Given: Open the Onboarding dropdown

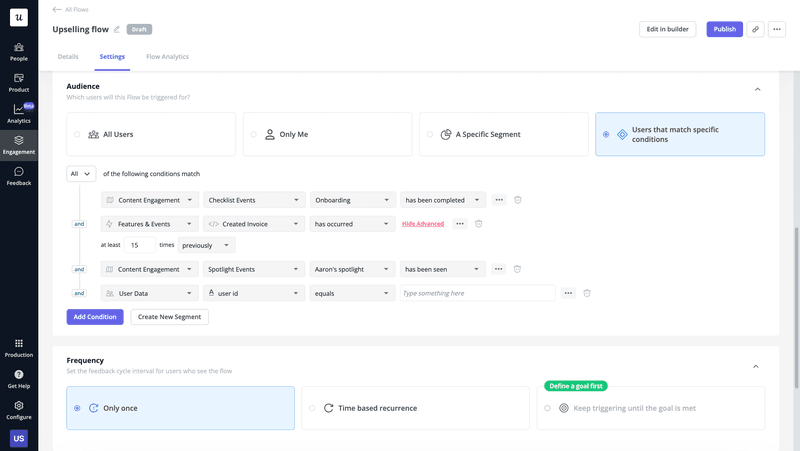Looking at the screenshot, I should [x=353, y=200].
